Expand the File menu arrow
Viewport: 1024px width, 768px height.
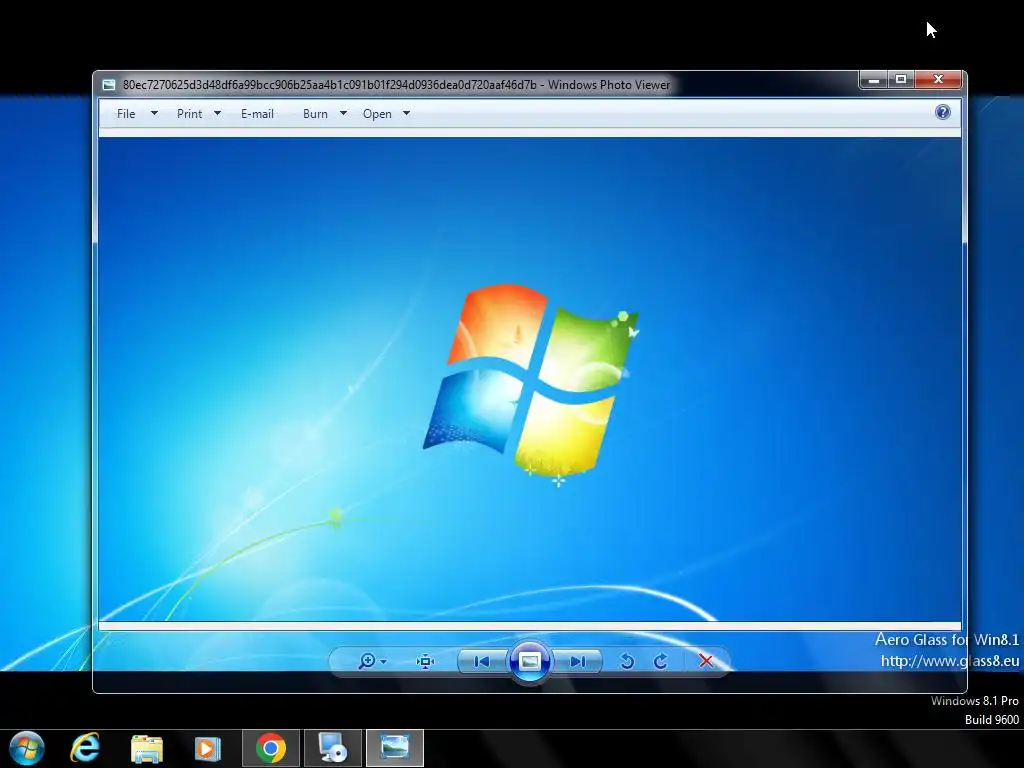(x=154, y=113)
